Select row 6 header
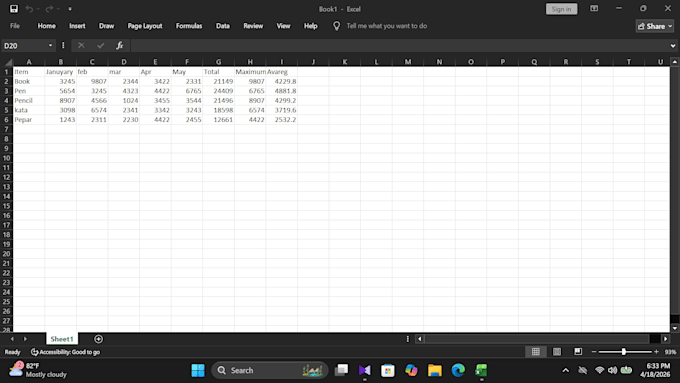This screenshot has height=383, width=680. [x=7, y=120]
